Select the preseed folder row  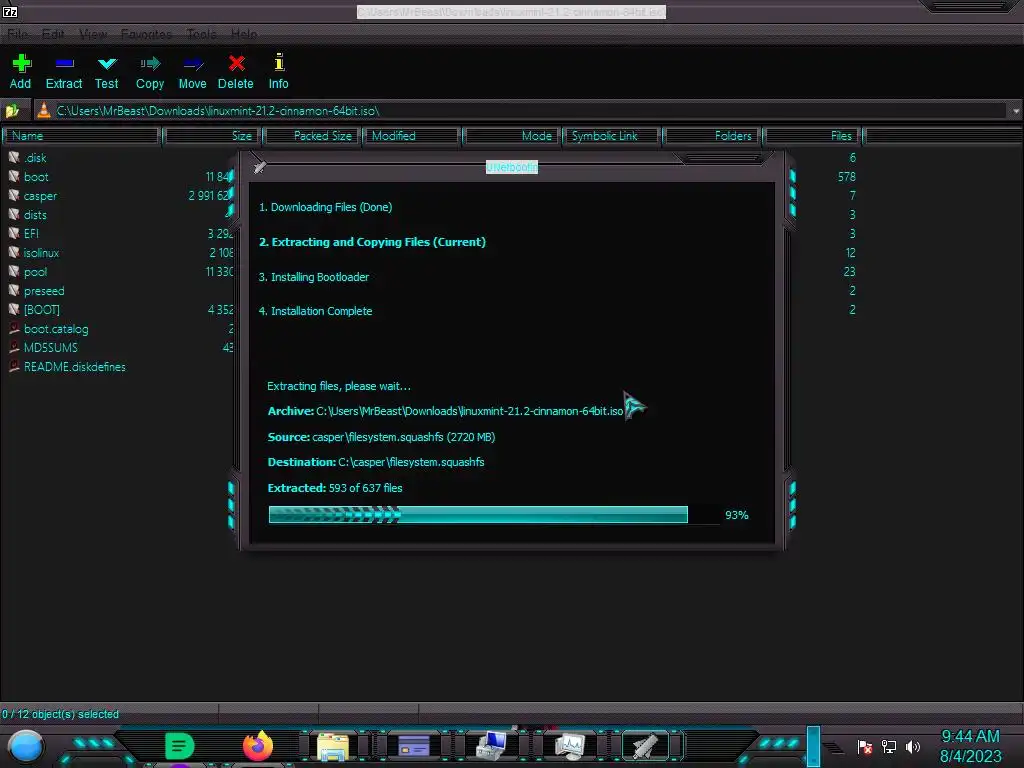[x=37, y=290]
